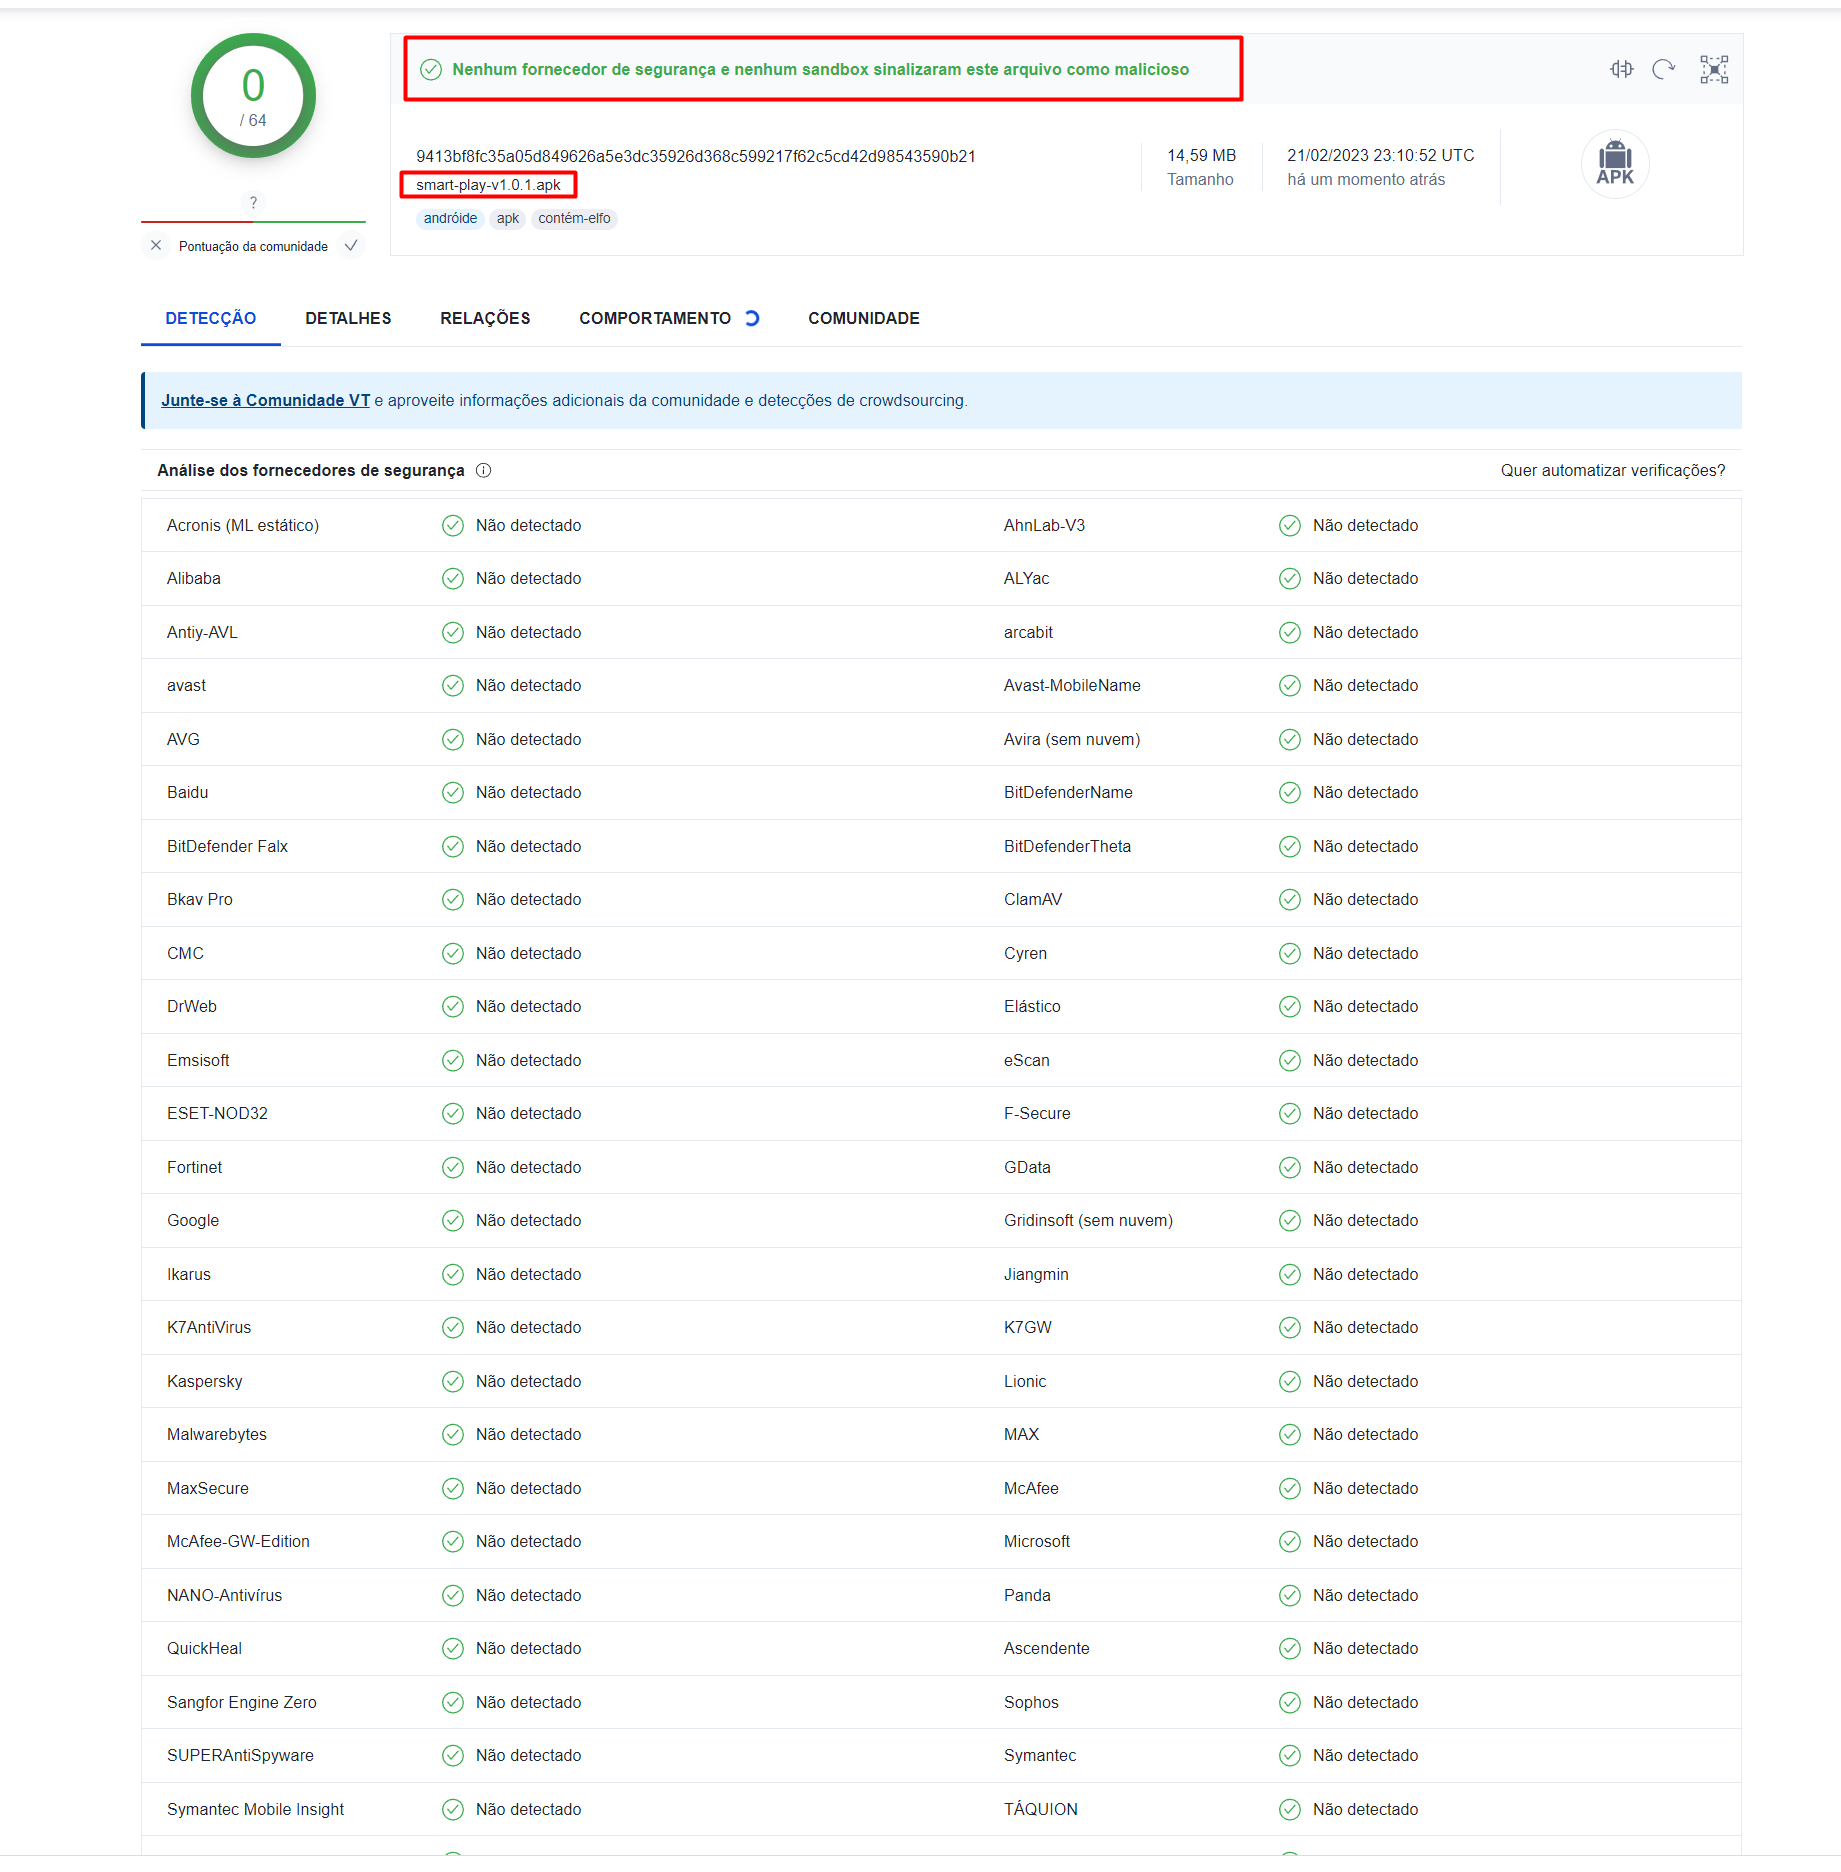Click the Sophos result check icon
The image size is (1841, 1872).
[x=1290, y=1702]
